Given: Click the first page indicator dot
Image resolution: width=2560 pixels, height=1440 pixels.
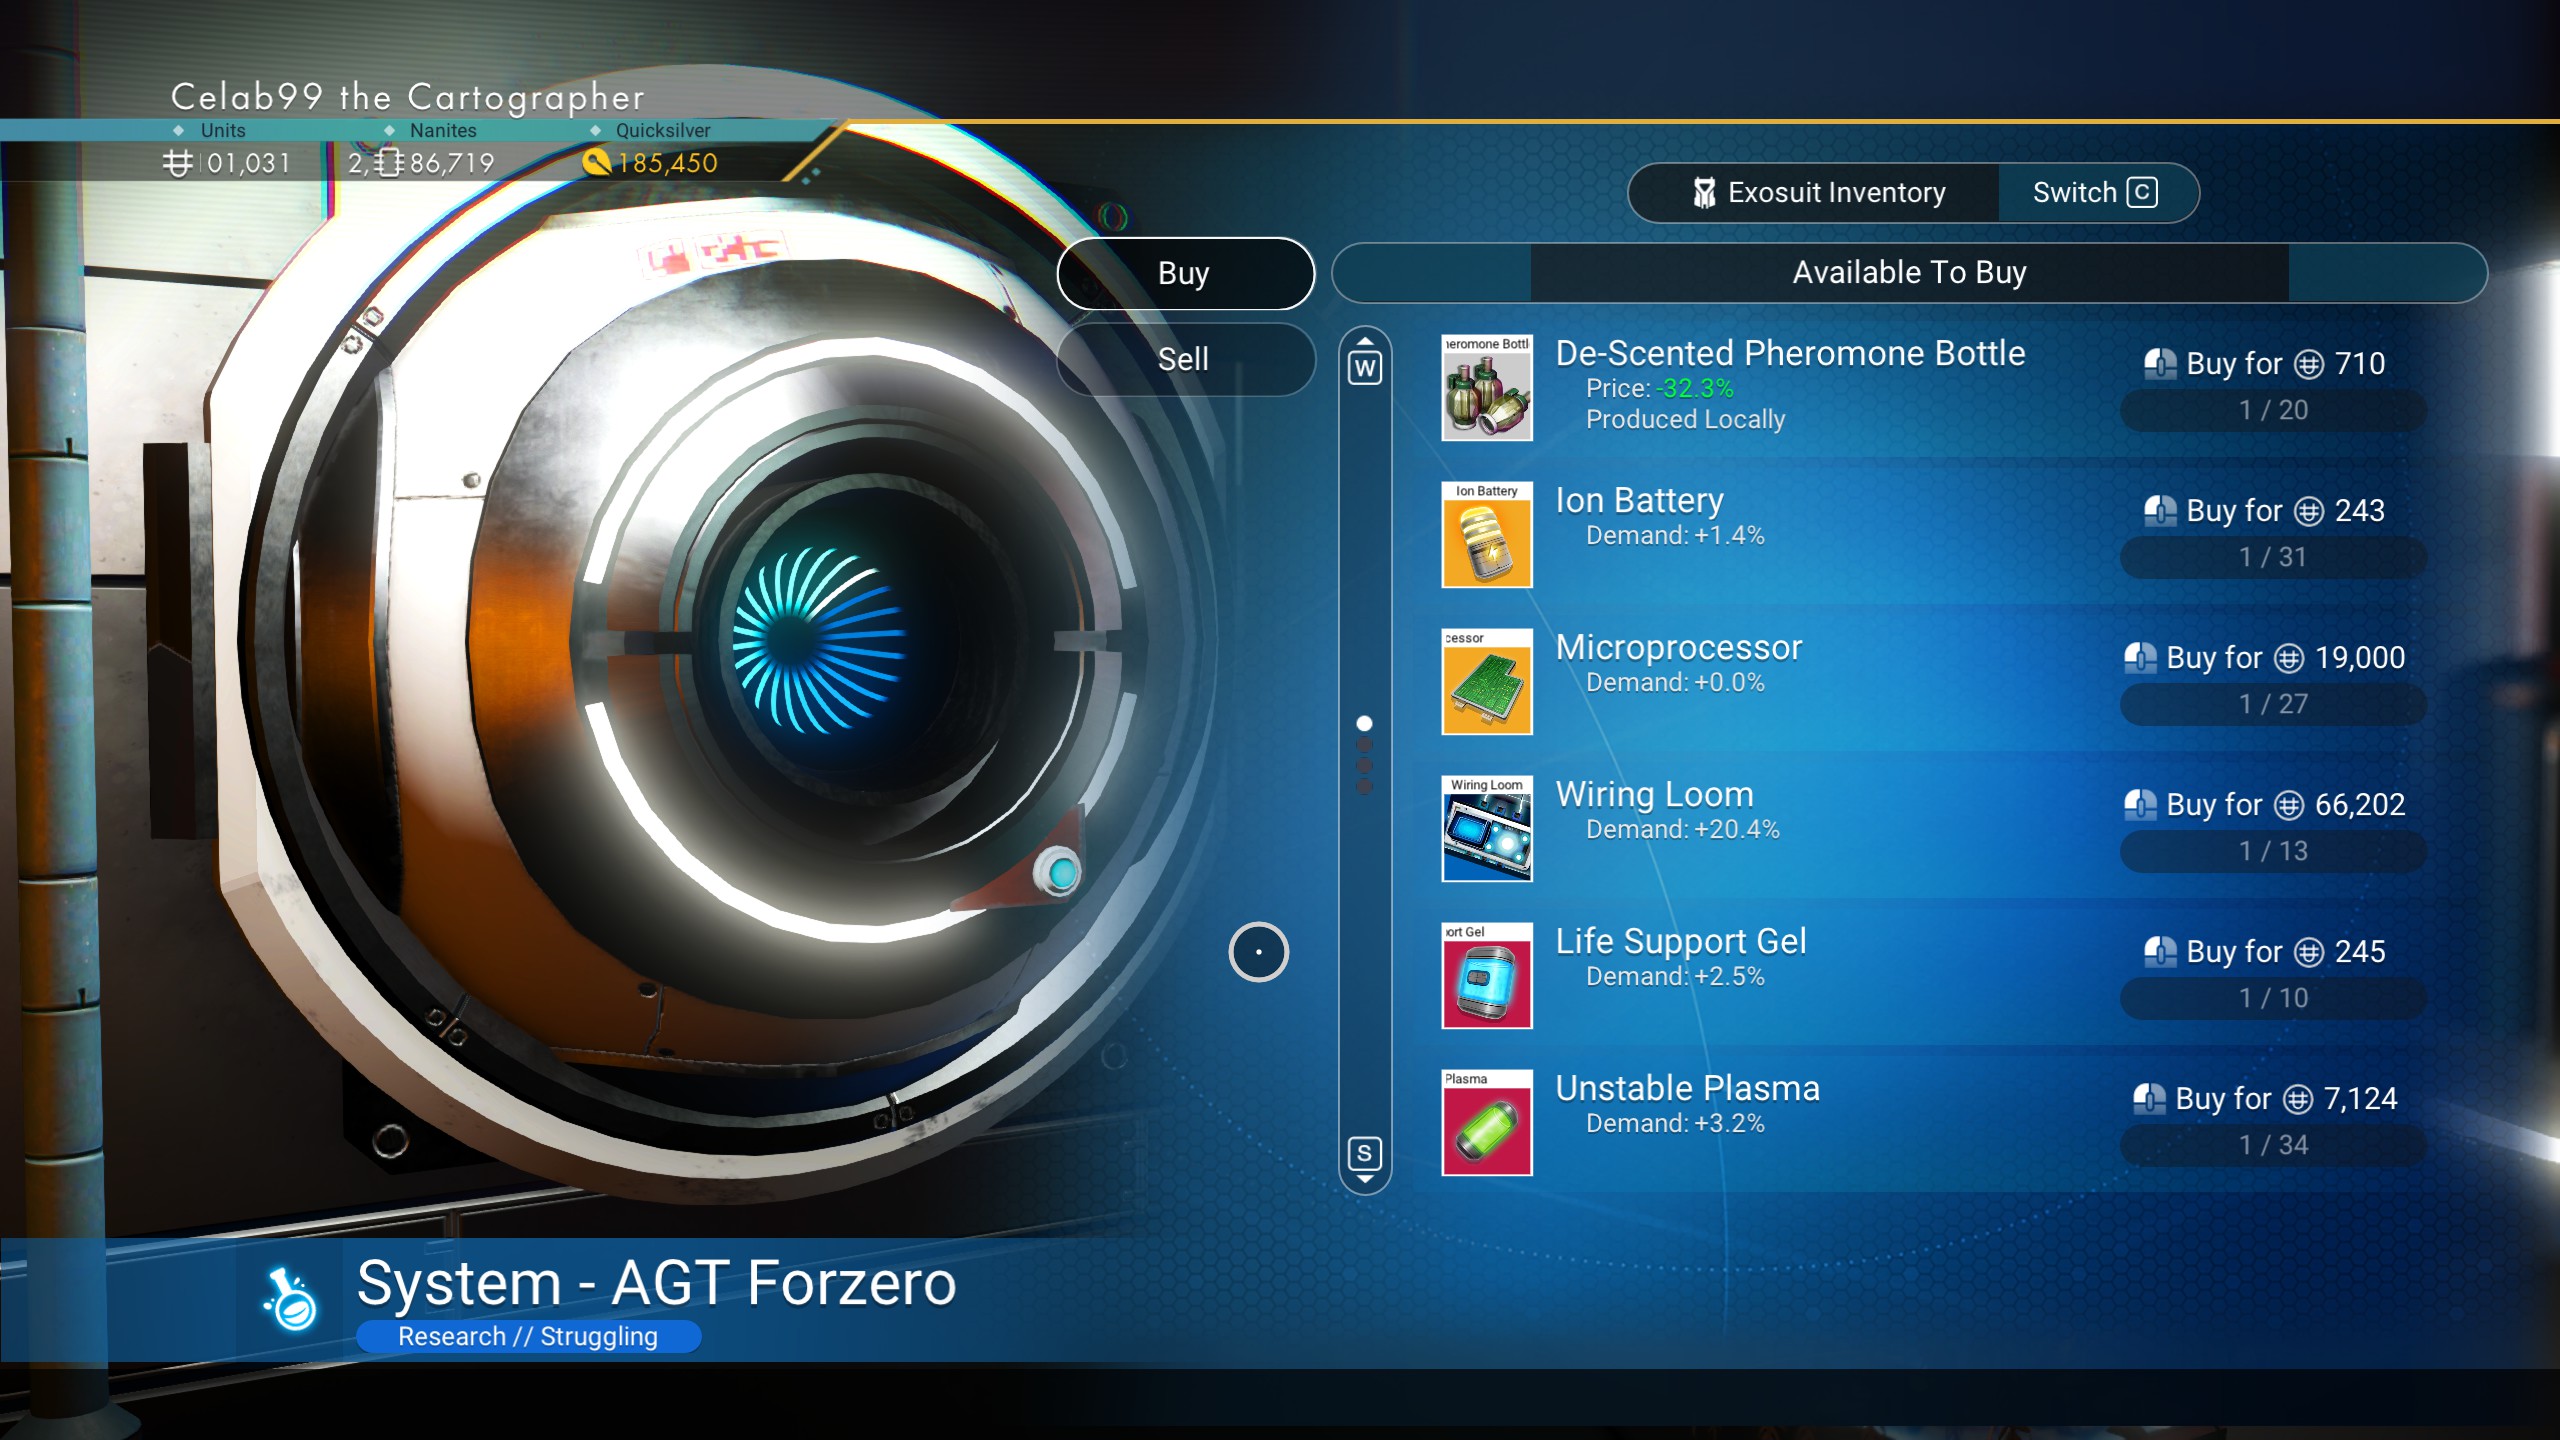Looking at the screenshot, I should pyautogui.click(x=1364, y=723).
